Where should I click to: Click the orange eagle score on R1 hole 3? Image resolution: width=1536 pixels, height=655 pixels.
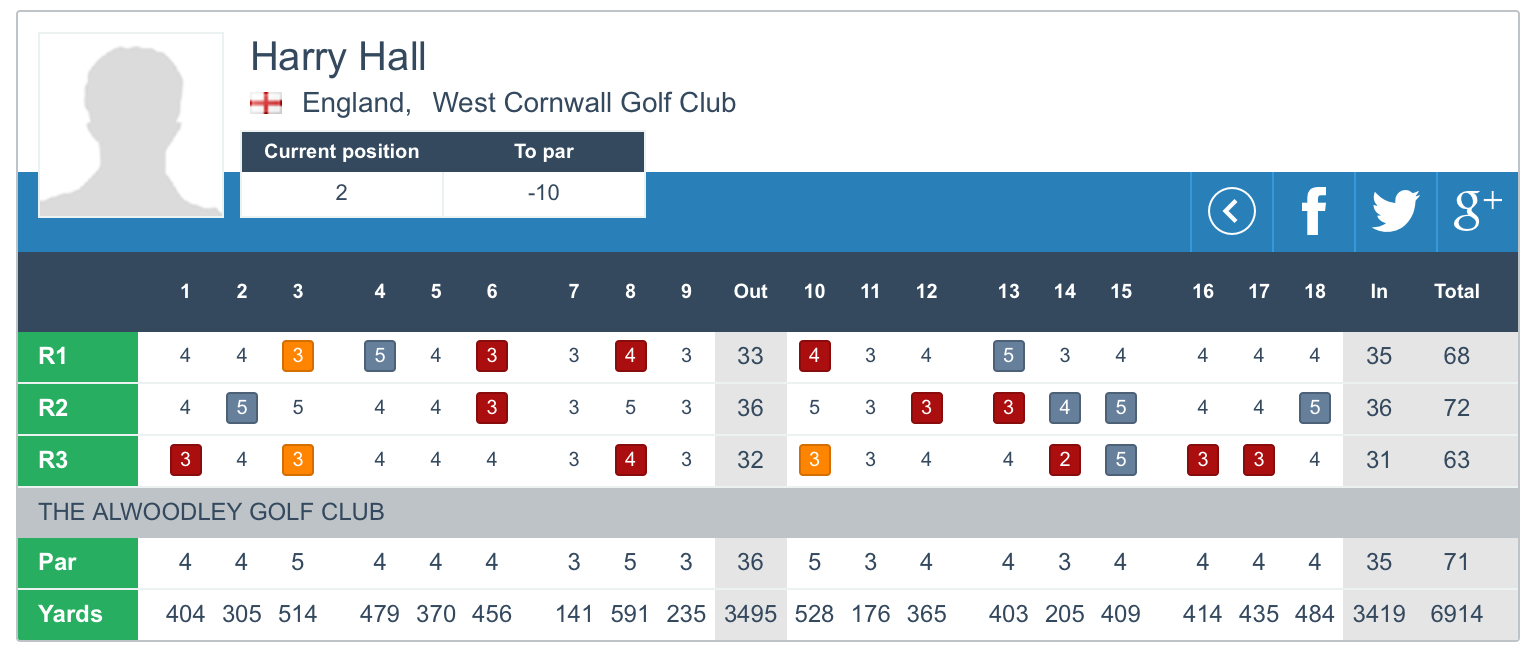point(298,356)
